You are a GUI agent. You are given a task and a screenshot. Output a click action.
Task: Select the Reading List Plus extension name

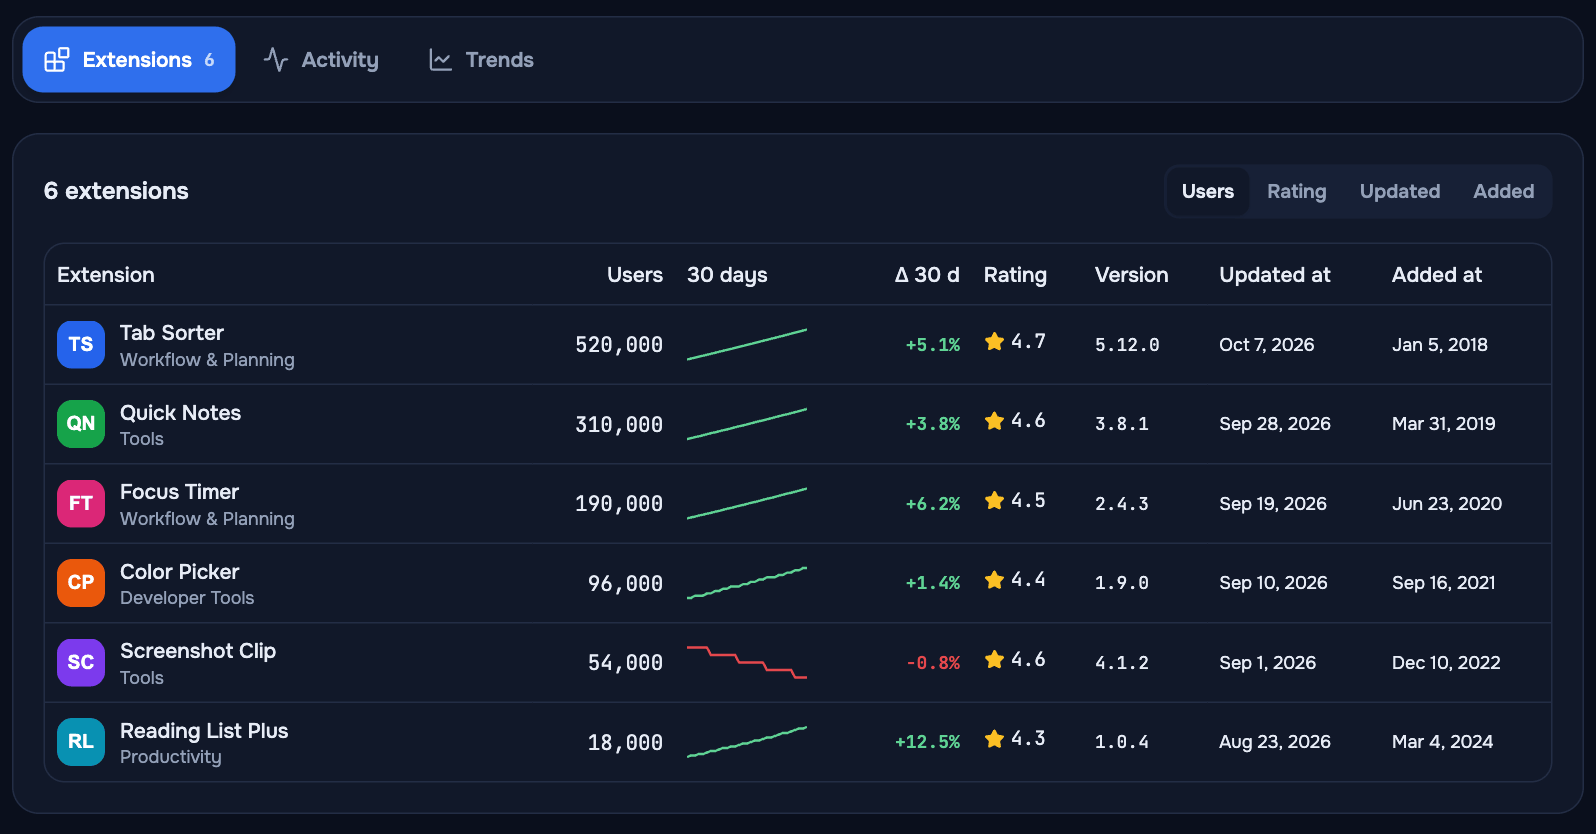(x=204, y=731)
